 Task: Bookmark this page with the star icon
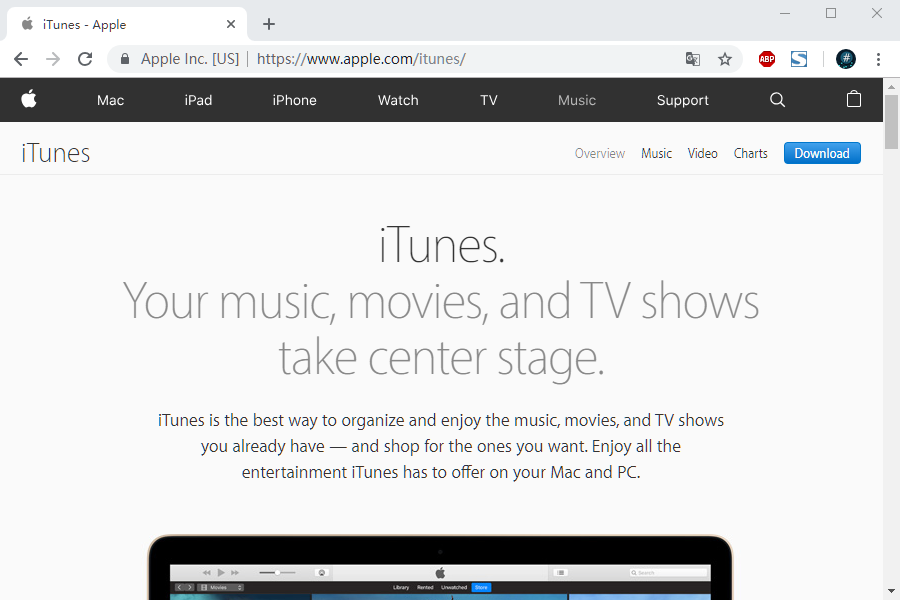point(725,59)
